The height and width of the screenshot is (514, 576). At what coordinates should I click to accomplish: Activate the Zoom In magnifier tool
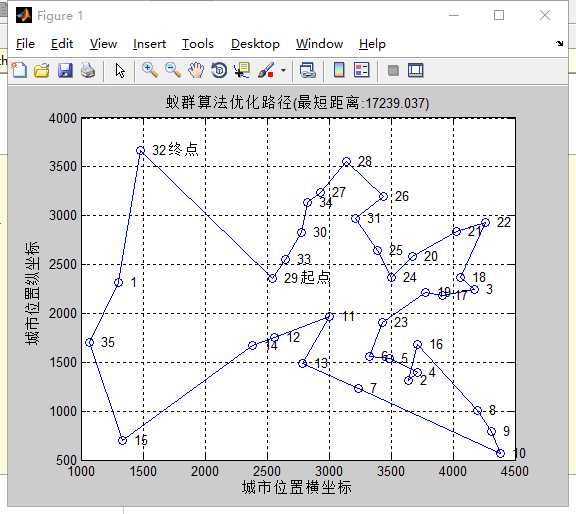[x=150, y=70]
